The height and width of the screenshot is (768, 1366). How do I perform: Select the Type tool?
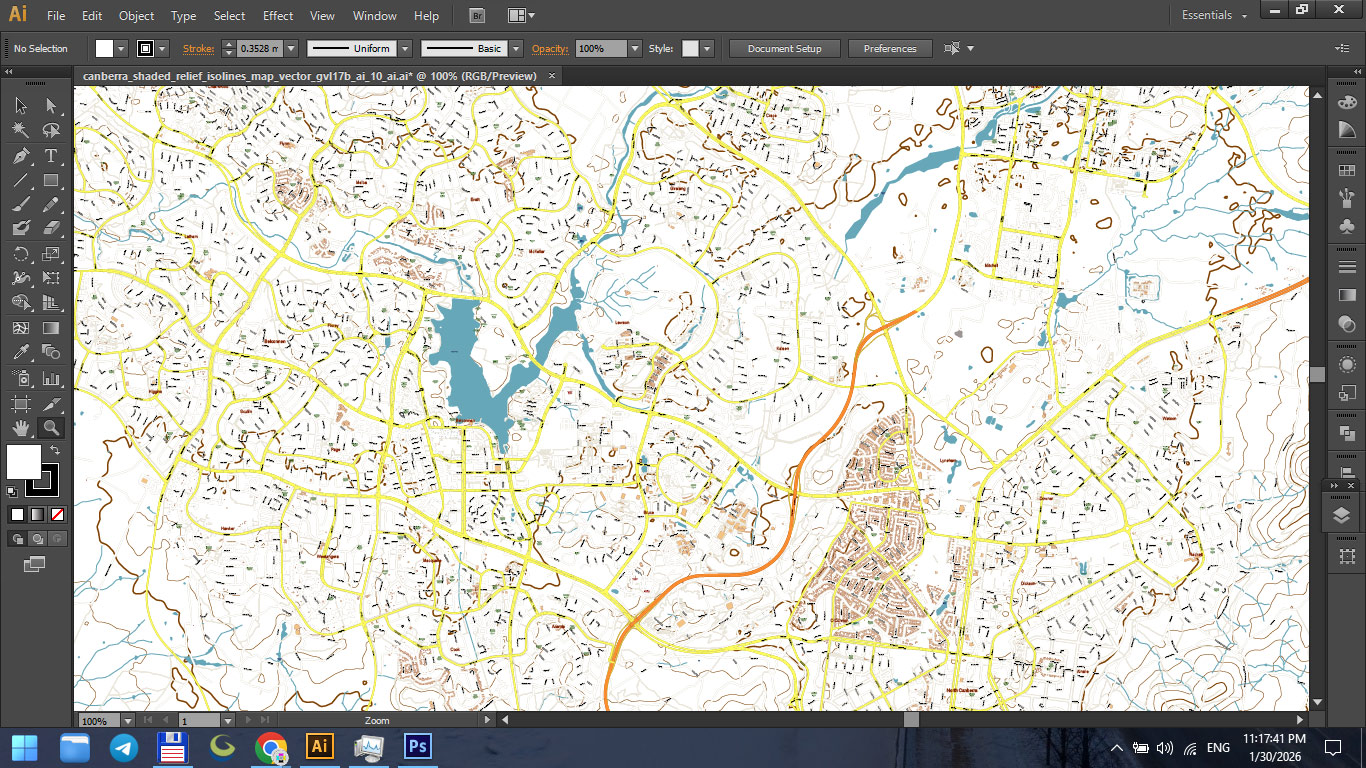pyautogui.click(x=50, y=156)
